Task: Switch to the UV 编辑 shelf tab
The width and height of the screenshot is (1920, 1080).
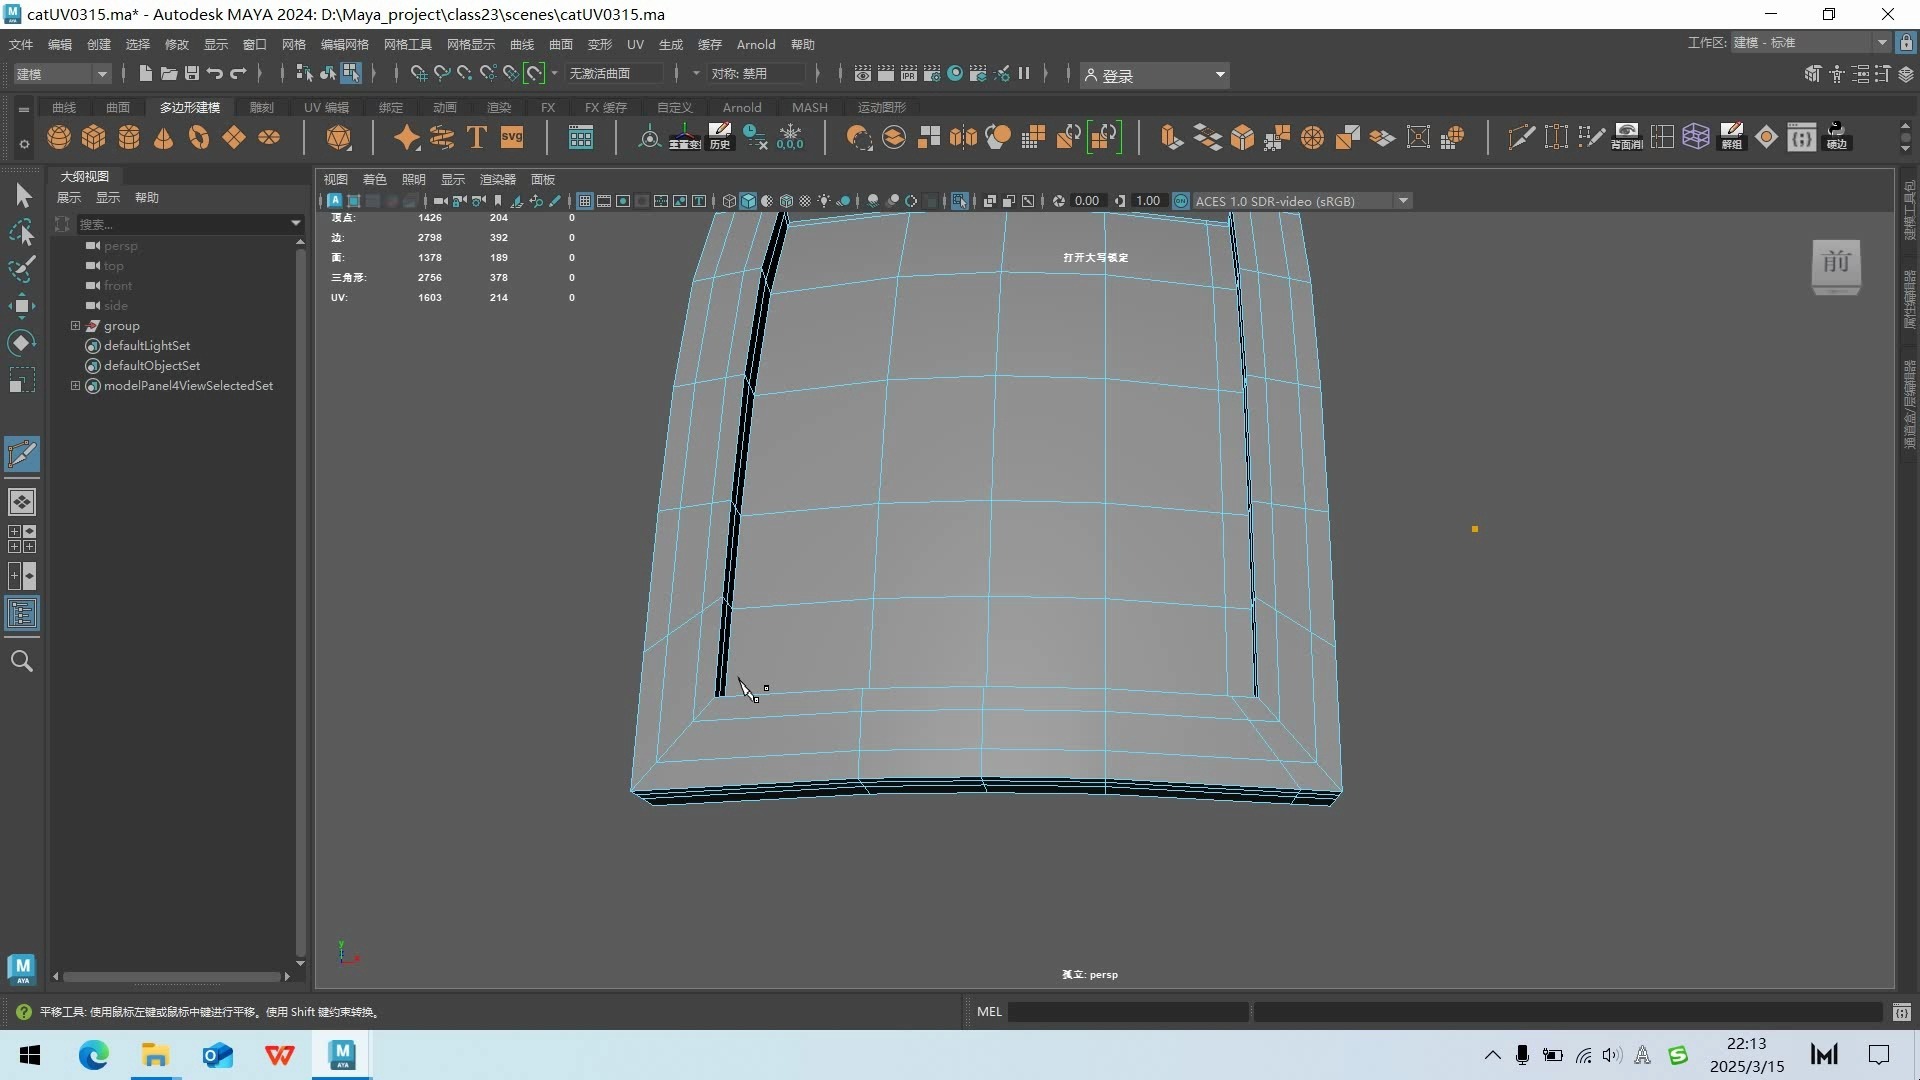Action: coord(326,107)
